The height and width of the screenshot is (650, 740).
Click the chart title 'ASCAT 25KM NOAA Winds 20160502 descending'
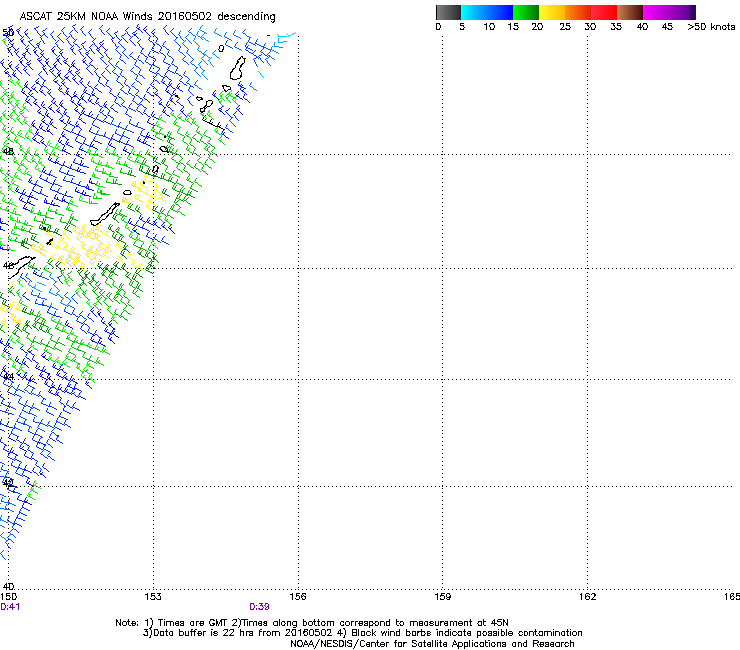coord(147,17)
